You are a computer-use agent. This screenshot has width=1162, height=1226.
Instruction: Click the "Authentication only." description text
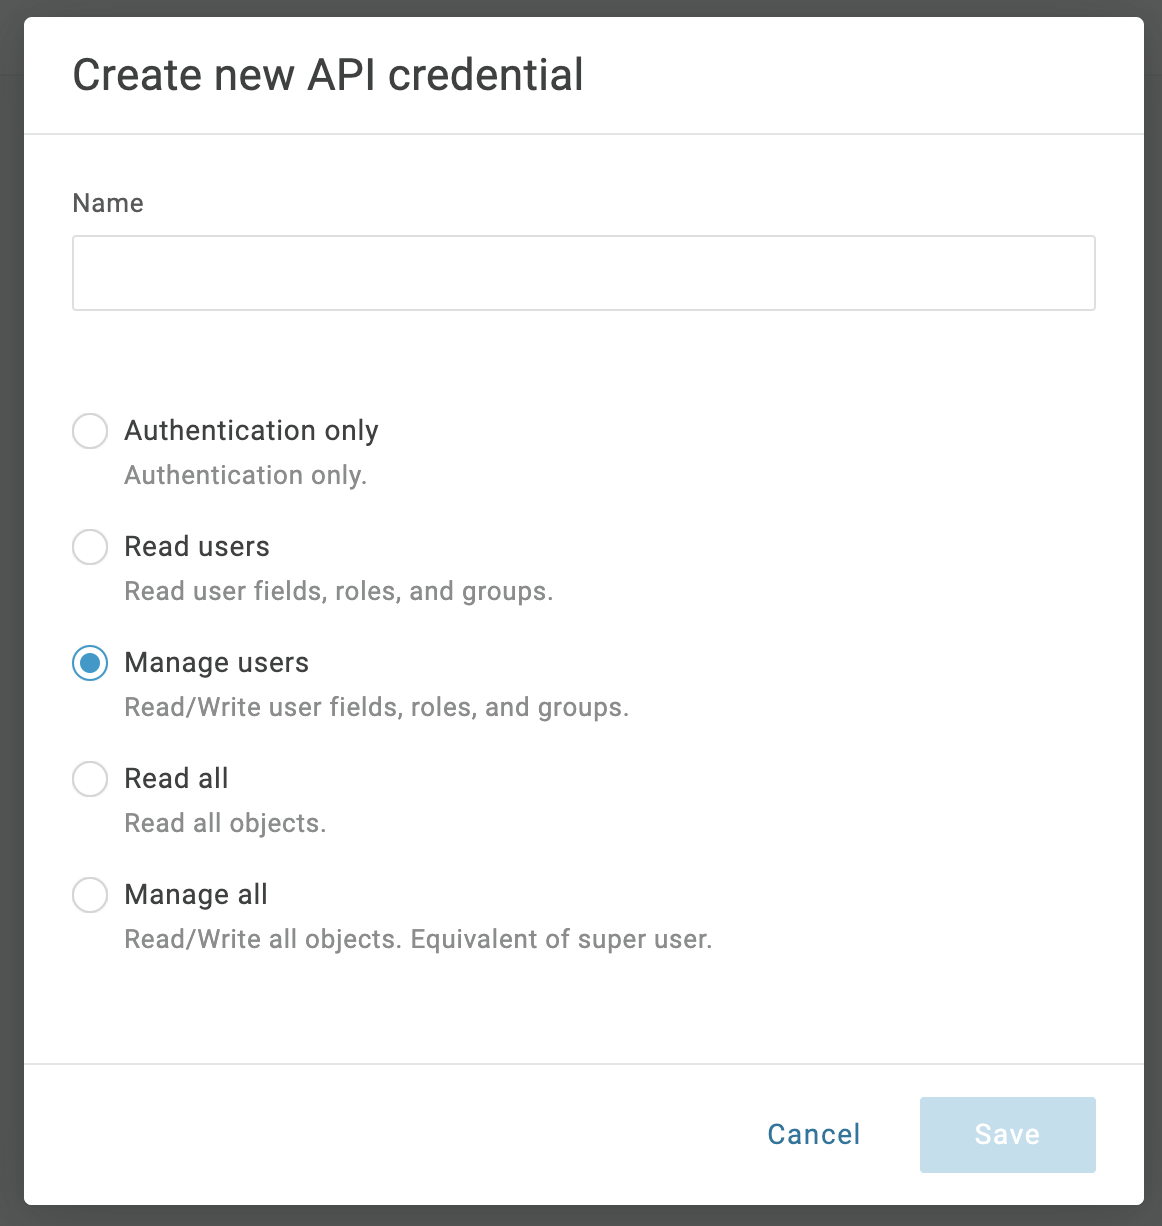(x=245, y=475)
